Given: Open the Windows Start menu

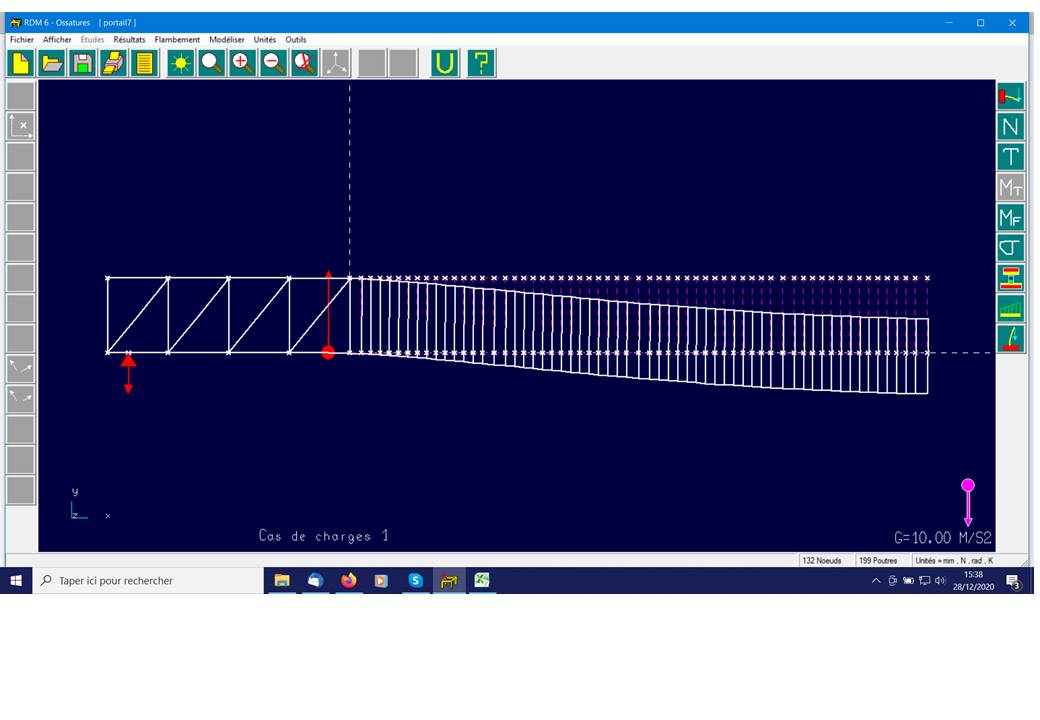Looking at the screenshot, I should (16, 581).
